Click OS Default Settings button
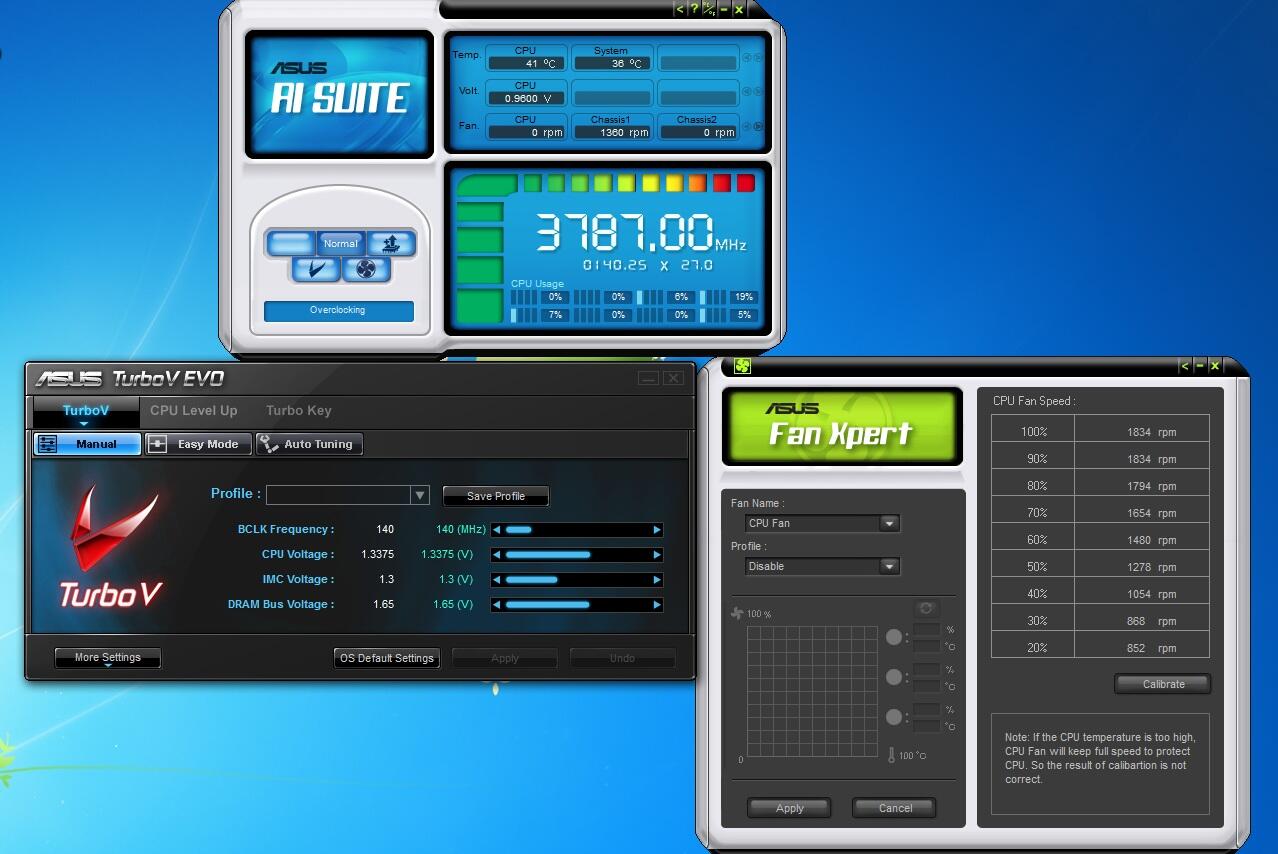 [387, 658]
